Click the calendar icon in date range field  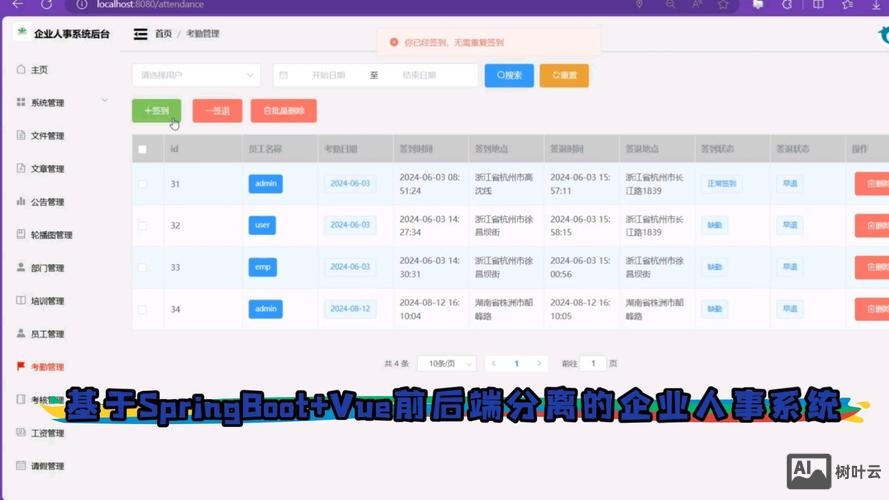click(x=283, y=75)
